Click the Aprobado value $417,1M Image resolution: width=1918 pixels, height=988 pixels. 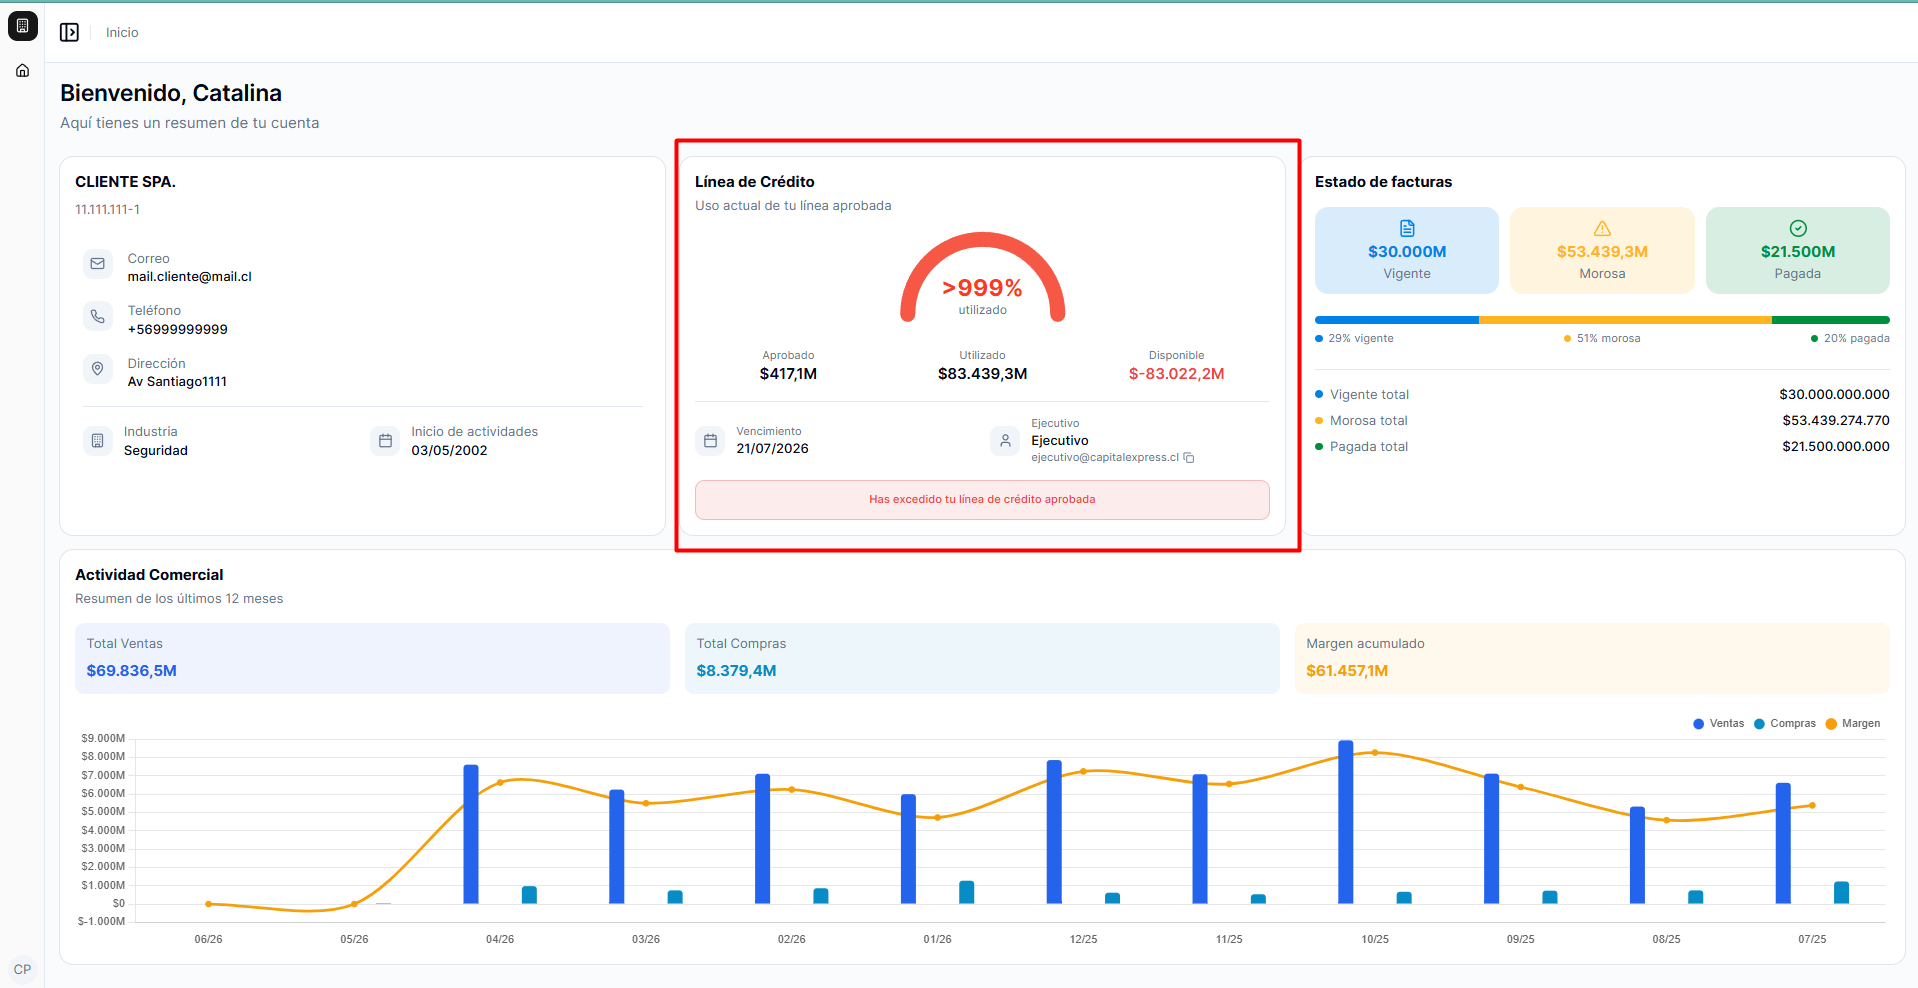click(788, 374)
